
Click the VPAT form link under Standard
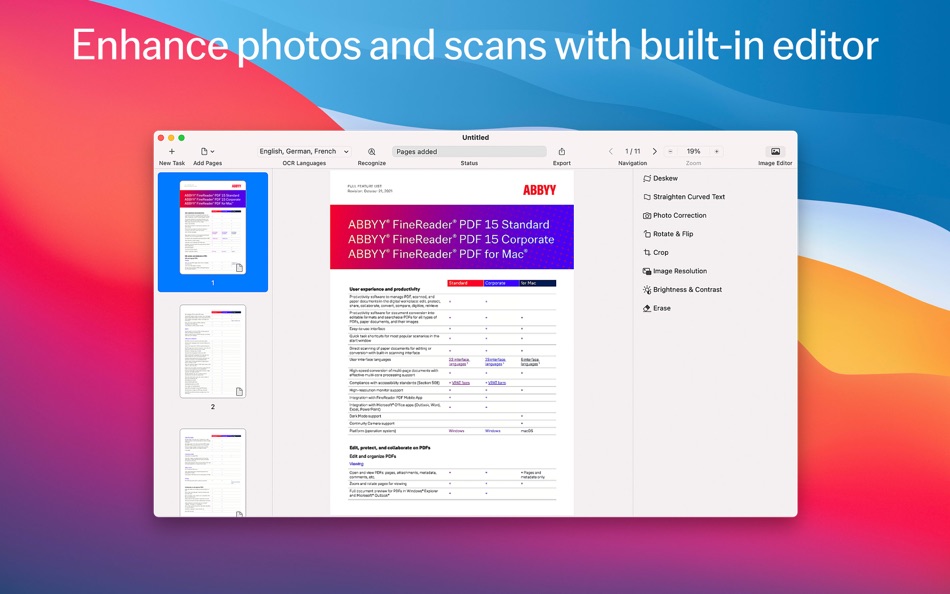[x=460, y=383]
